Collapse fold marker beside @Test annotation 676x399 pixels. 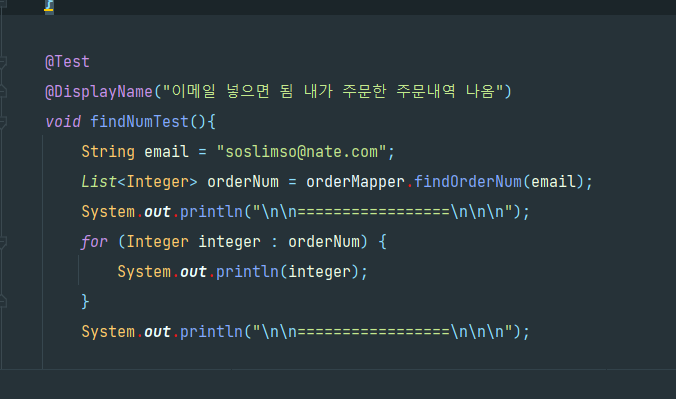pos(3,63)
